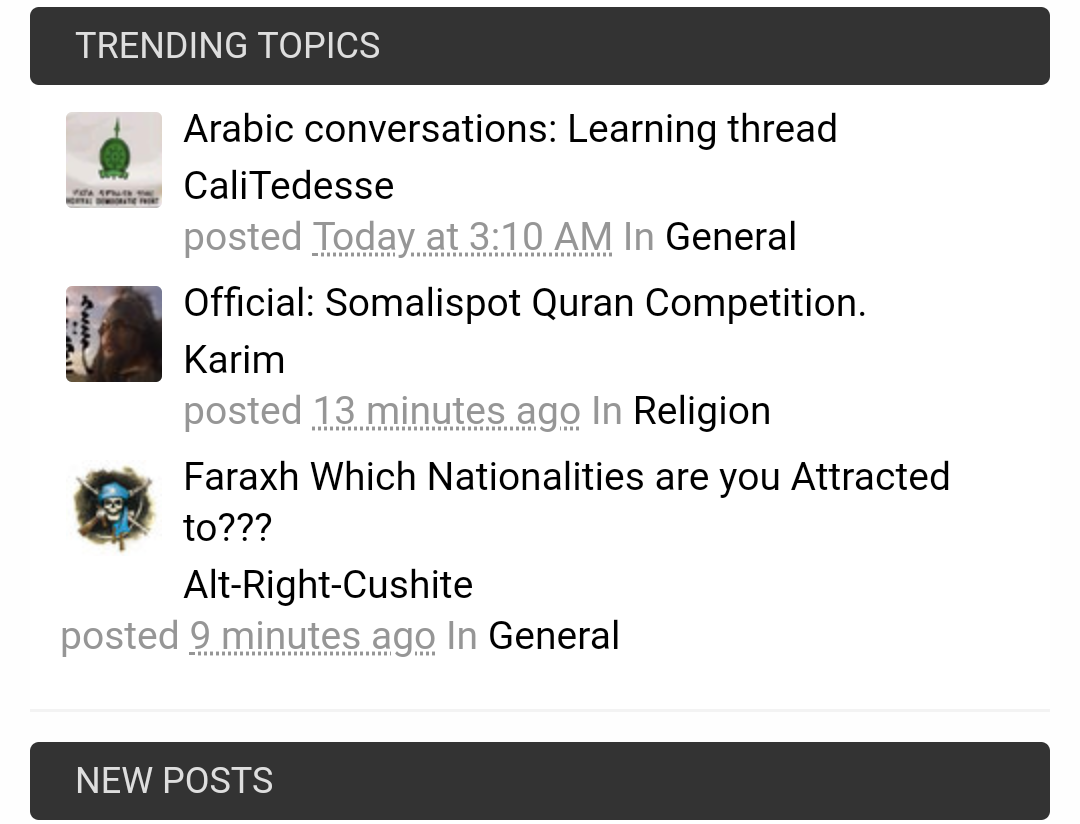Open General category beside 9 minutes ago
Image resolution: width=1080 pixels, height=824 pixels.
(x=553, y=637)
